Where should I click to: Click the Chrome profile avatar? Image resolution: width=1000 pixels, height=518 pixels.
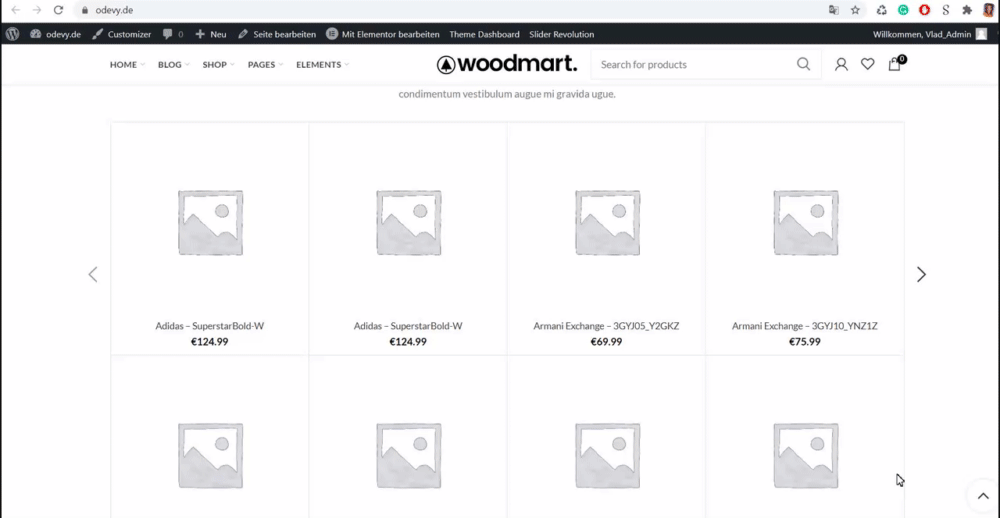pyautogui.click(x=989, y=10)
